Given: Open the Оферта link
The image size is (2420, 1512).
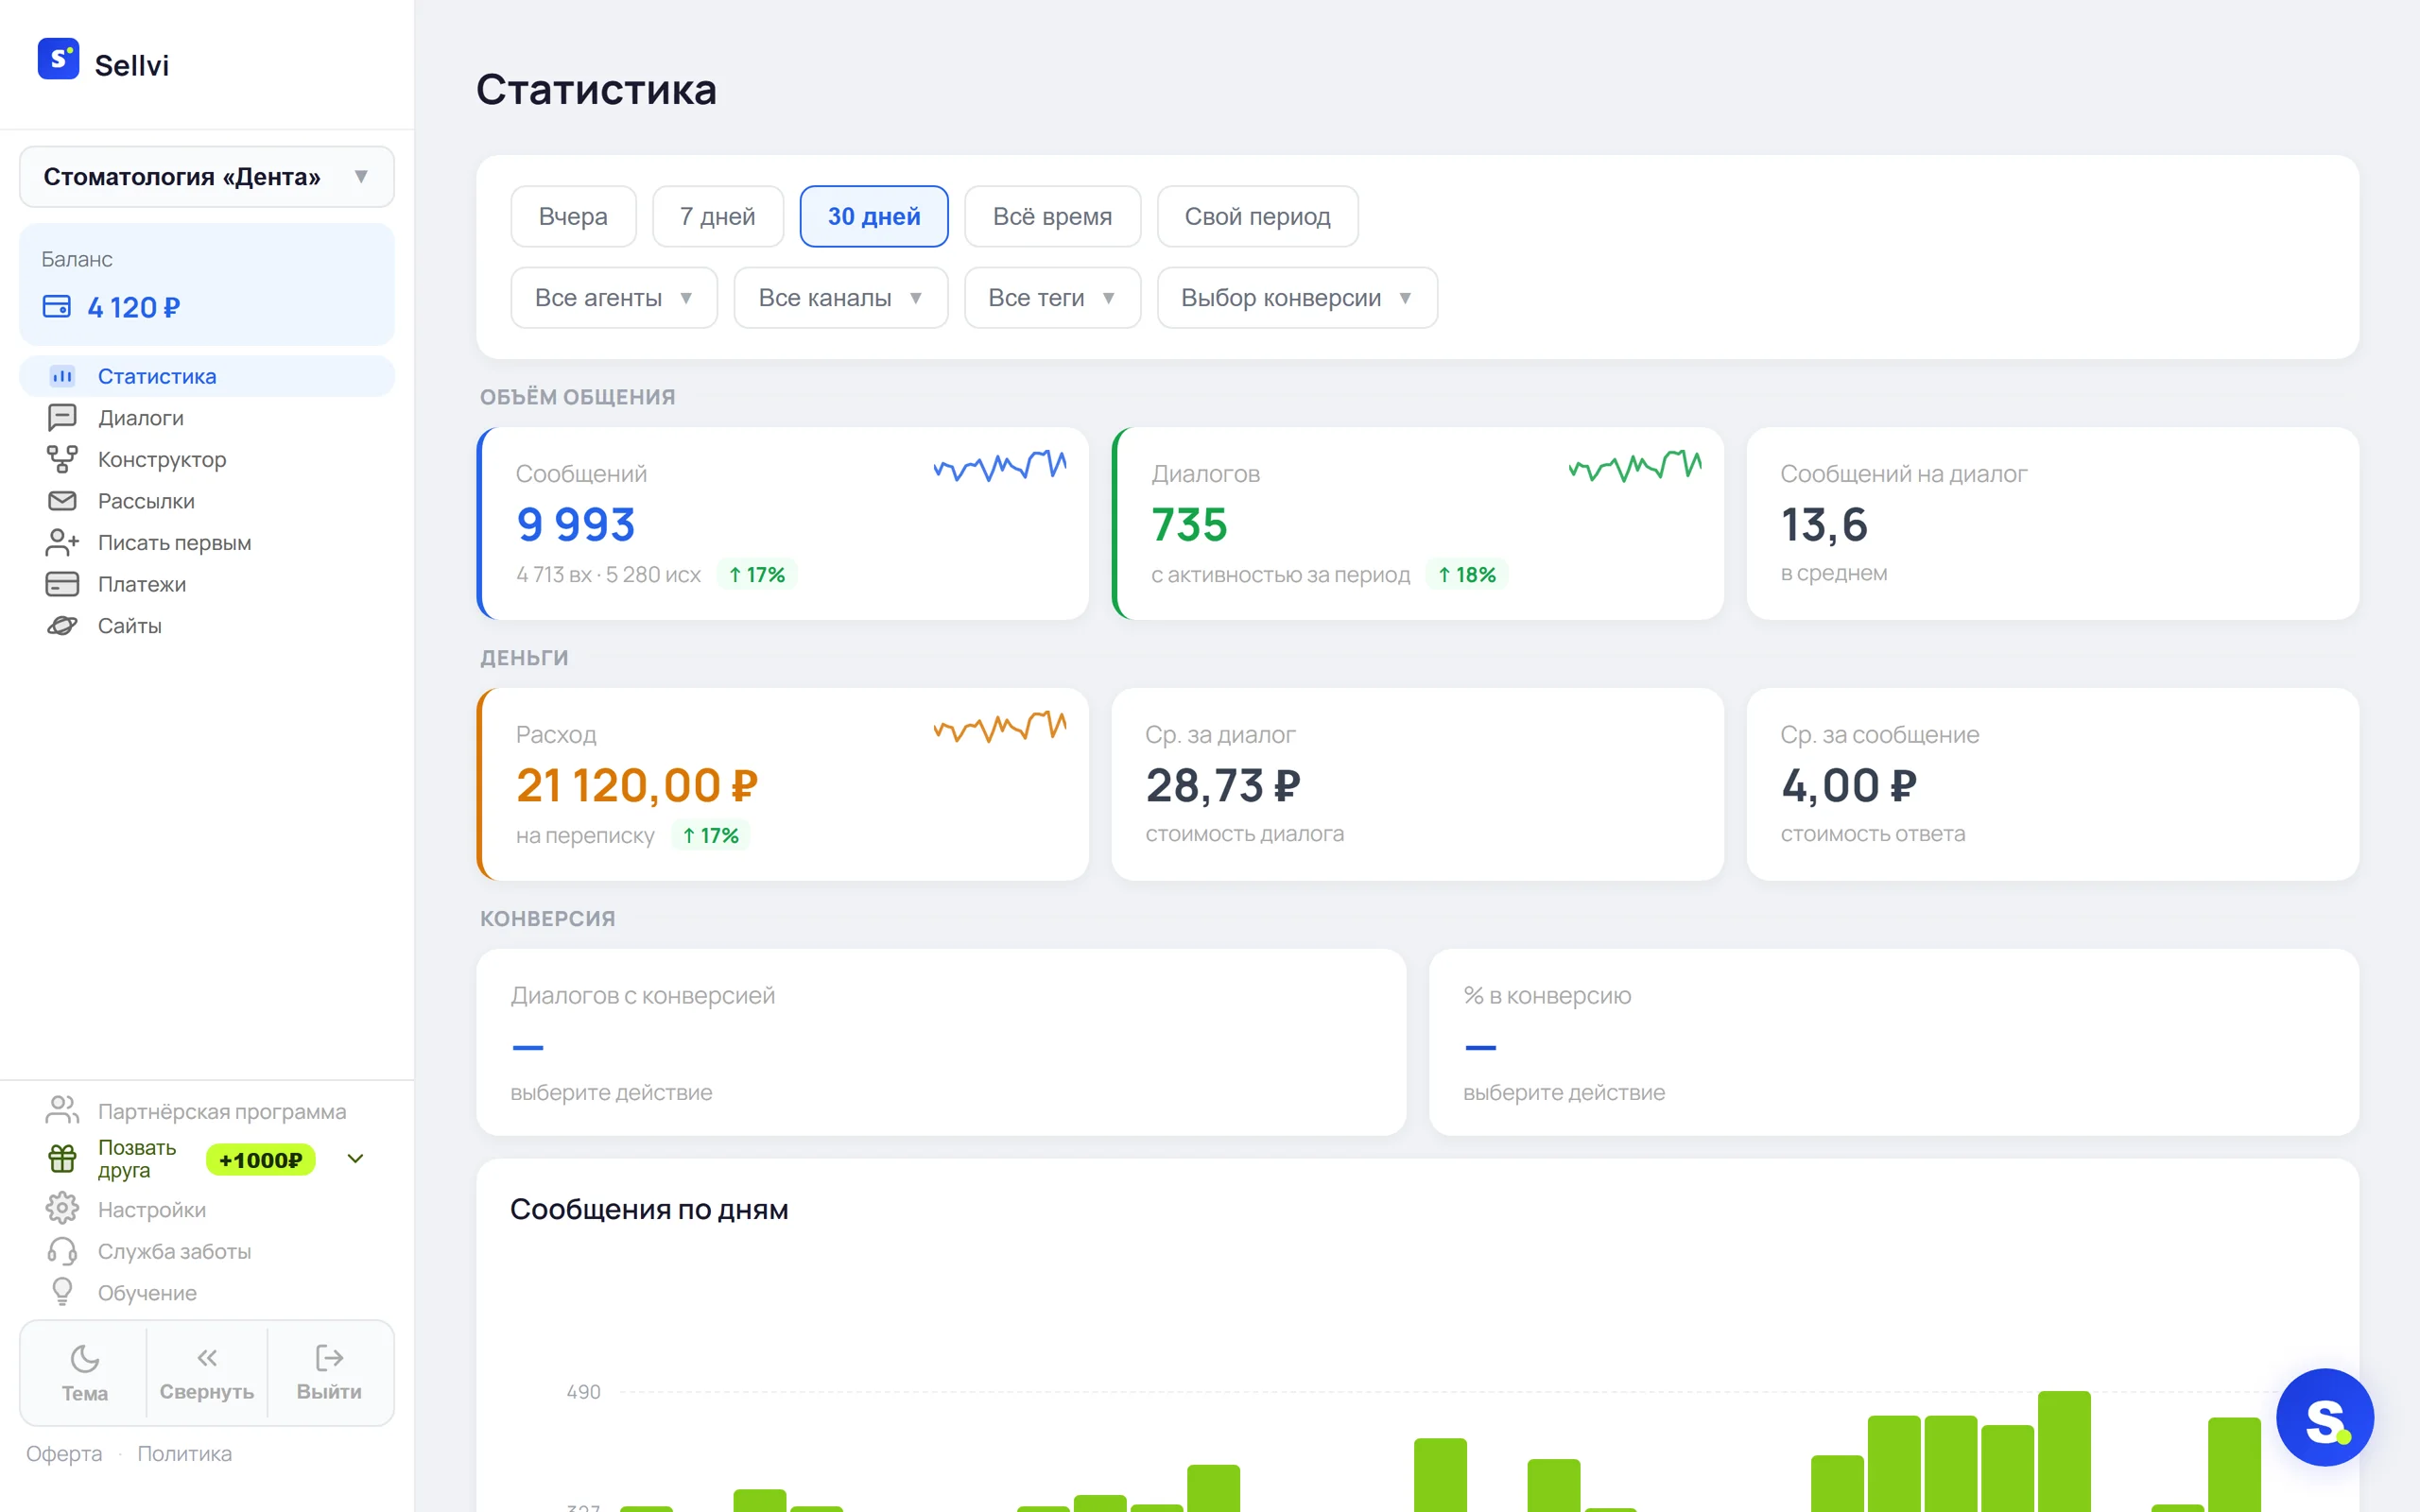Looking at the screenshot, I should (64, 1453).
